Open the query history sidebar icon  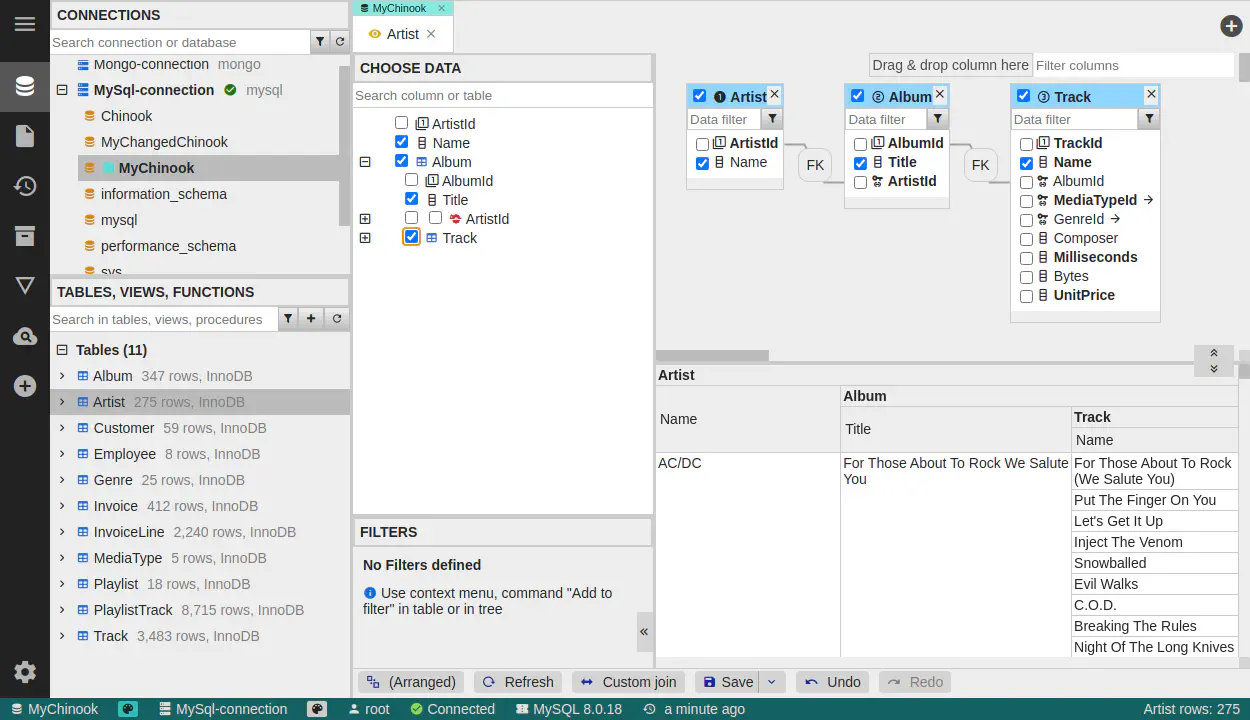(25, 186)
